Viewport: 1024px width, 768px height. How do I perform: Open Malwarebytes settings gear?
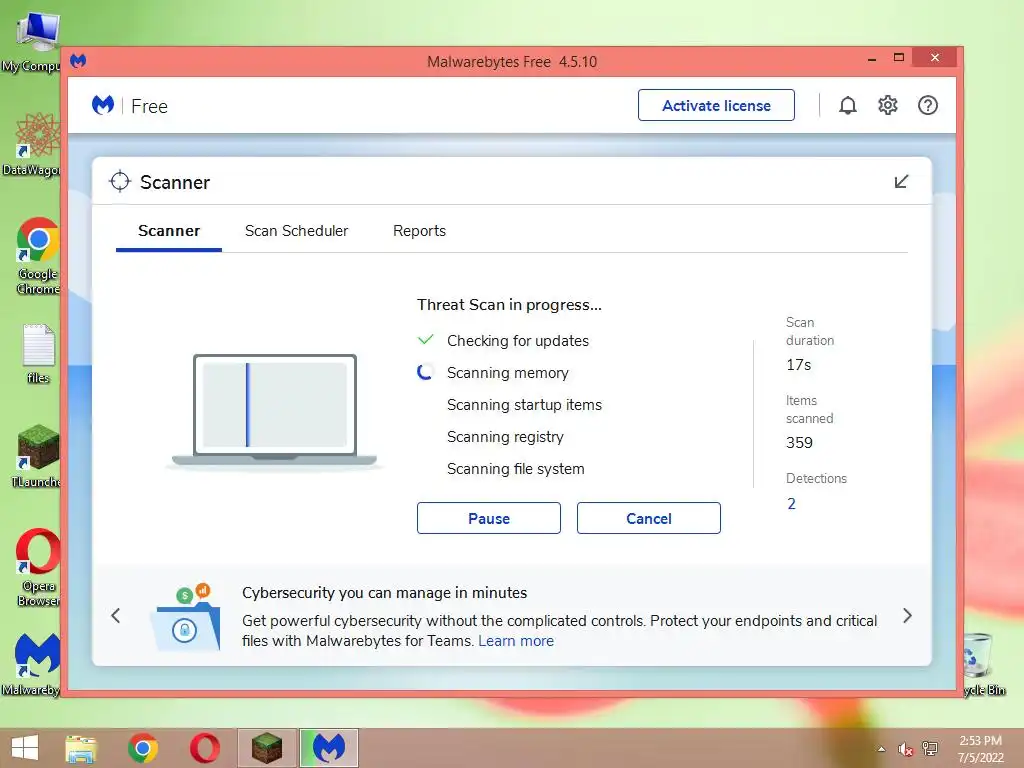(887, 105)
